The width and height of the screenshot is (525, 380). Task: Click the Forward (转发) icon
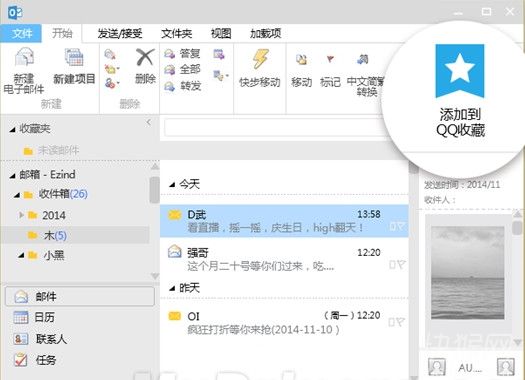pos(170,86)
